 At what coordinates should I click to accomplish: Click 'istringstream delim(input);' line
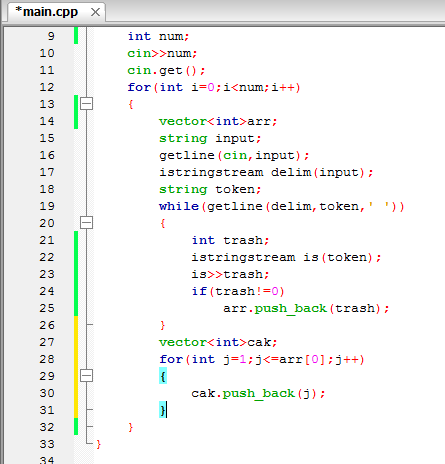(x=266, y=172)
